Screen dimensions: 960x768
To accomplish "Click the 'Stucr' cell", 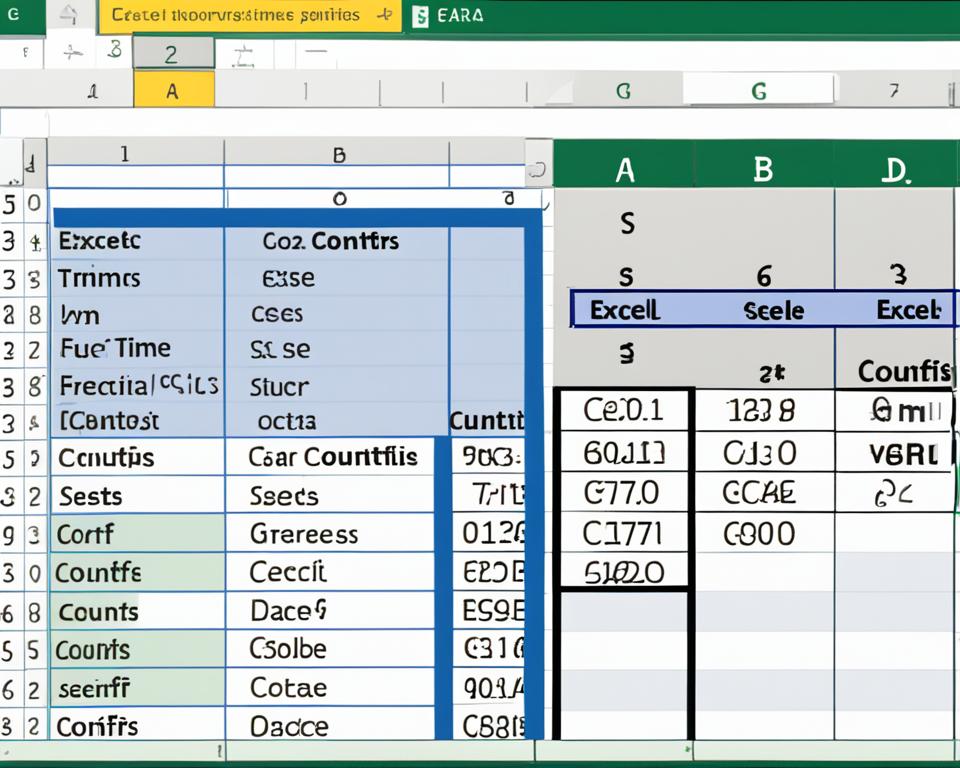I will 336,386.
